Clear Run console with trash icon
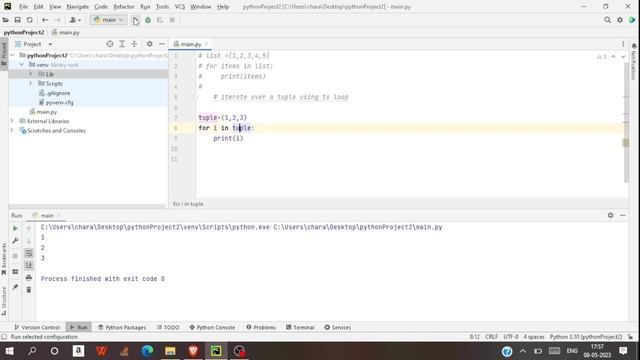 coord(29,290)
